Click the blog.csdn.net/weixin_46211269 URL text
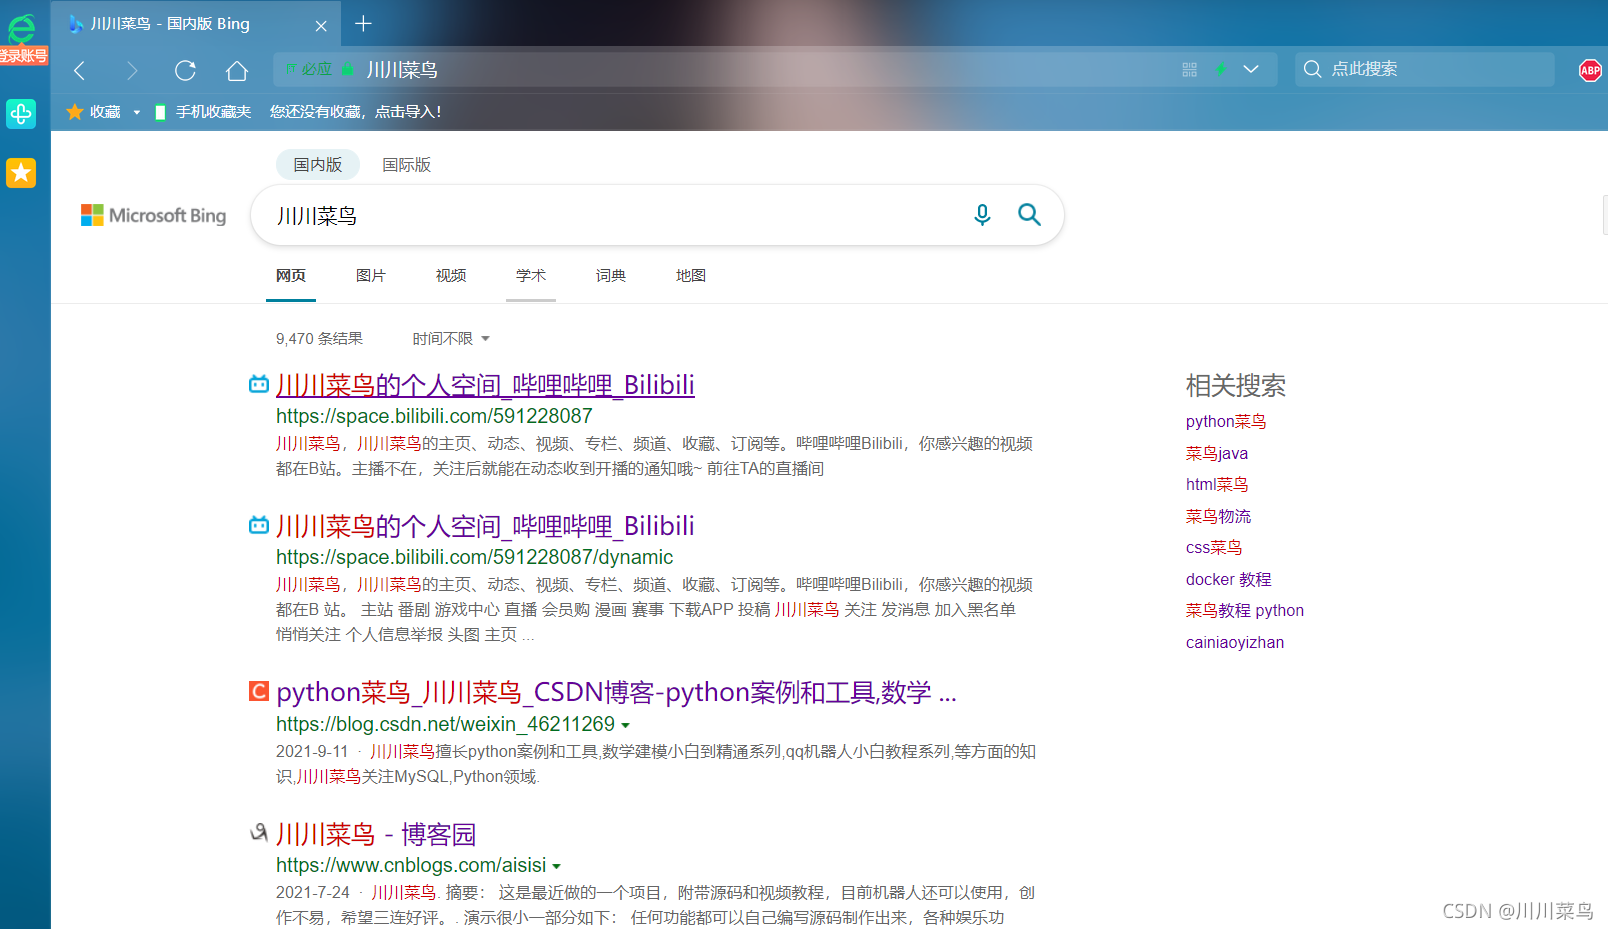 pos(445,724)
